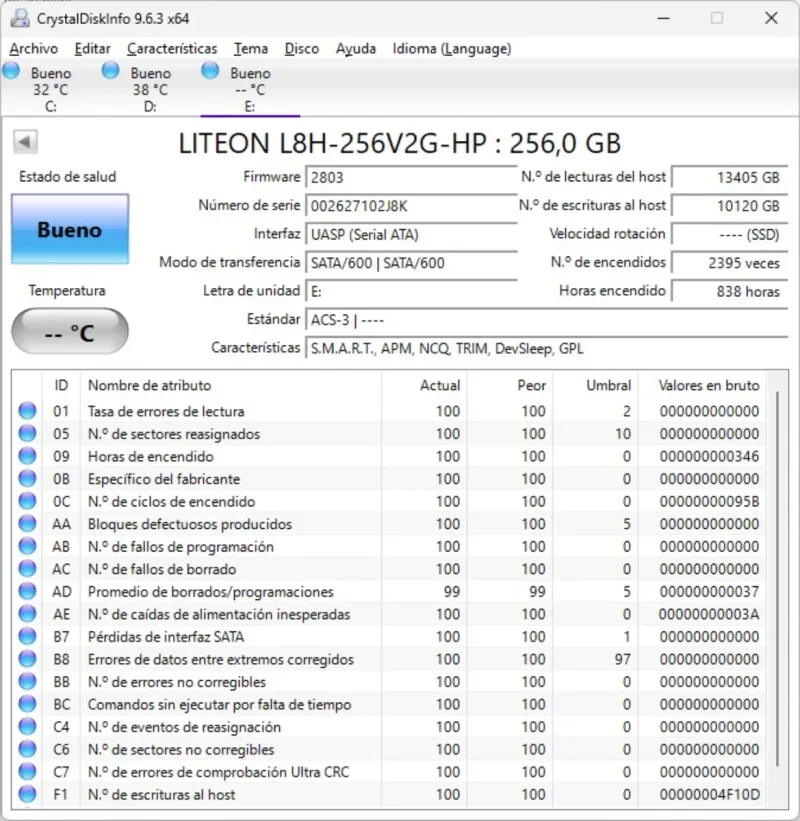Open the Archivo menu
This screenshot has width=800, height=821.
click(x=34, y=49)
